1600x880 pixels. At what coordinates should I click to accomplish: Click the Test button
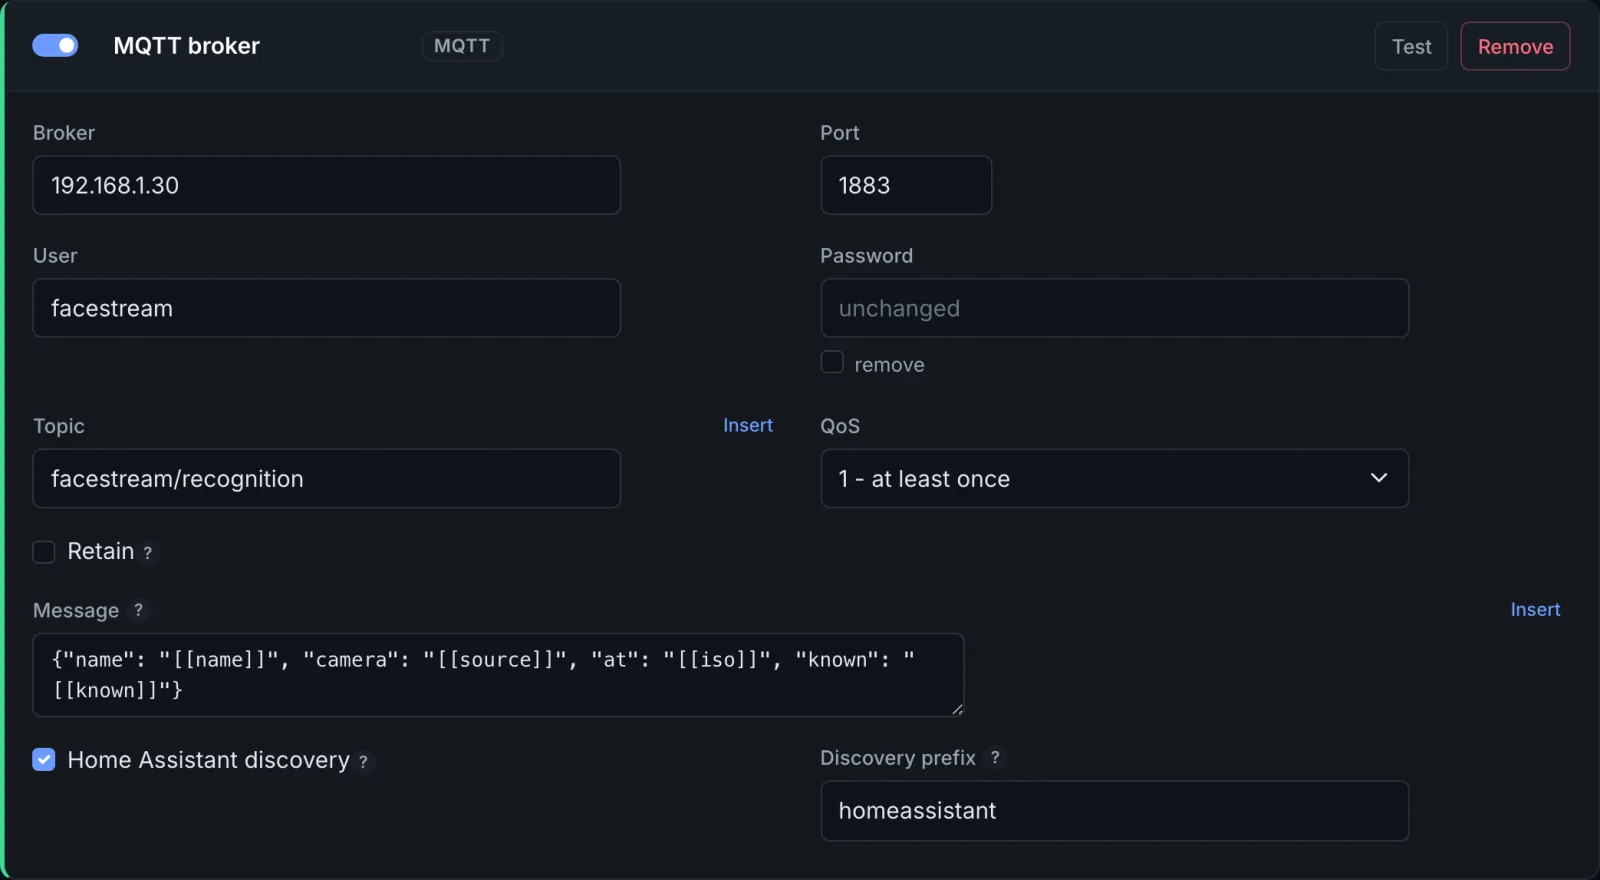[1411, 46]
